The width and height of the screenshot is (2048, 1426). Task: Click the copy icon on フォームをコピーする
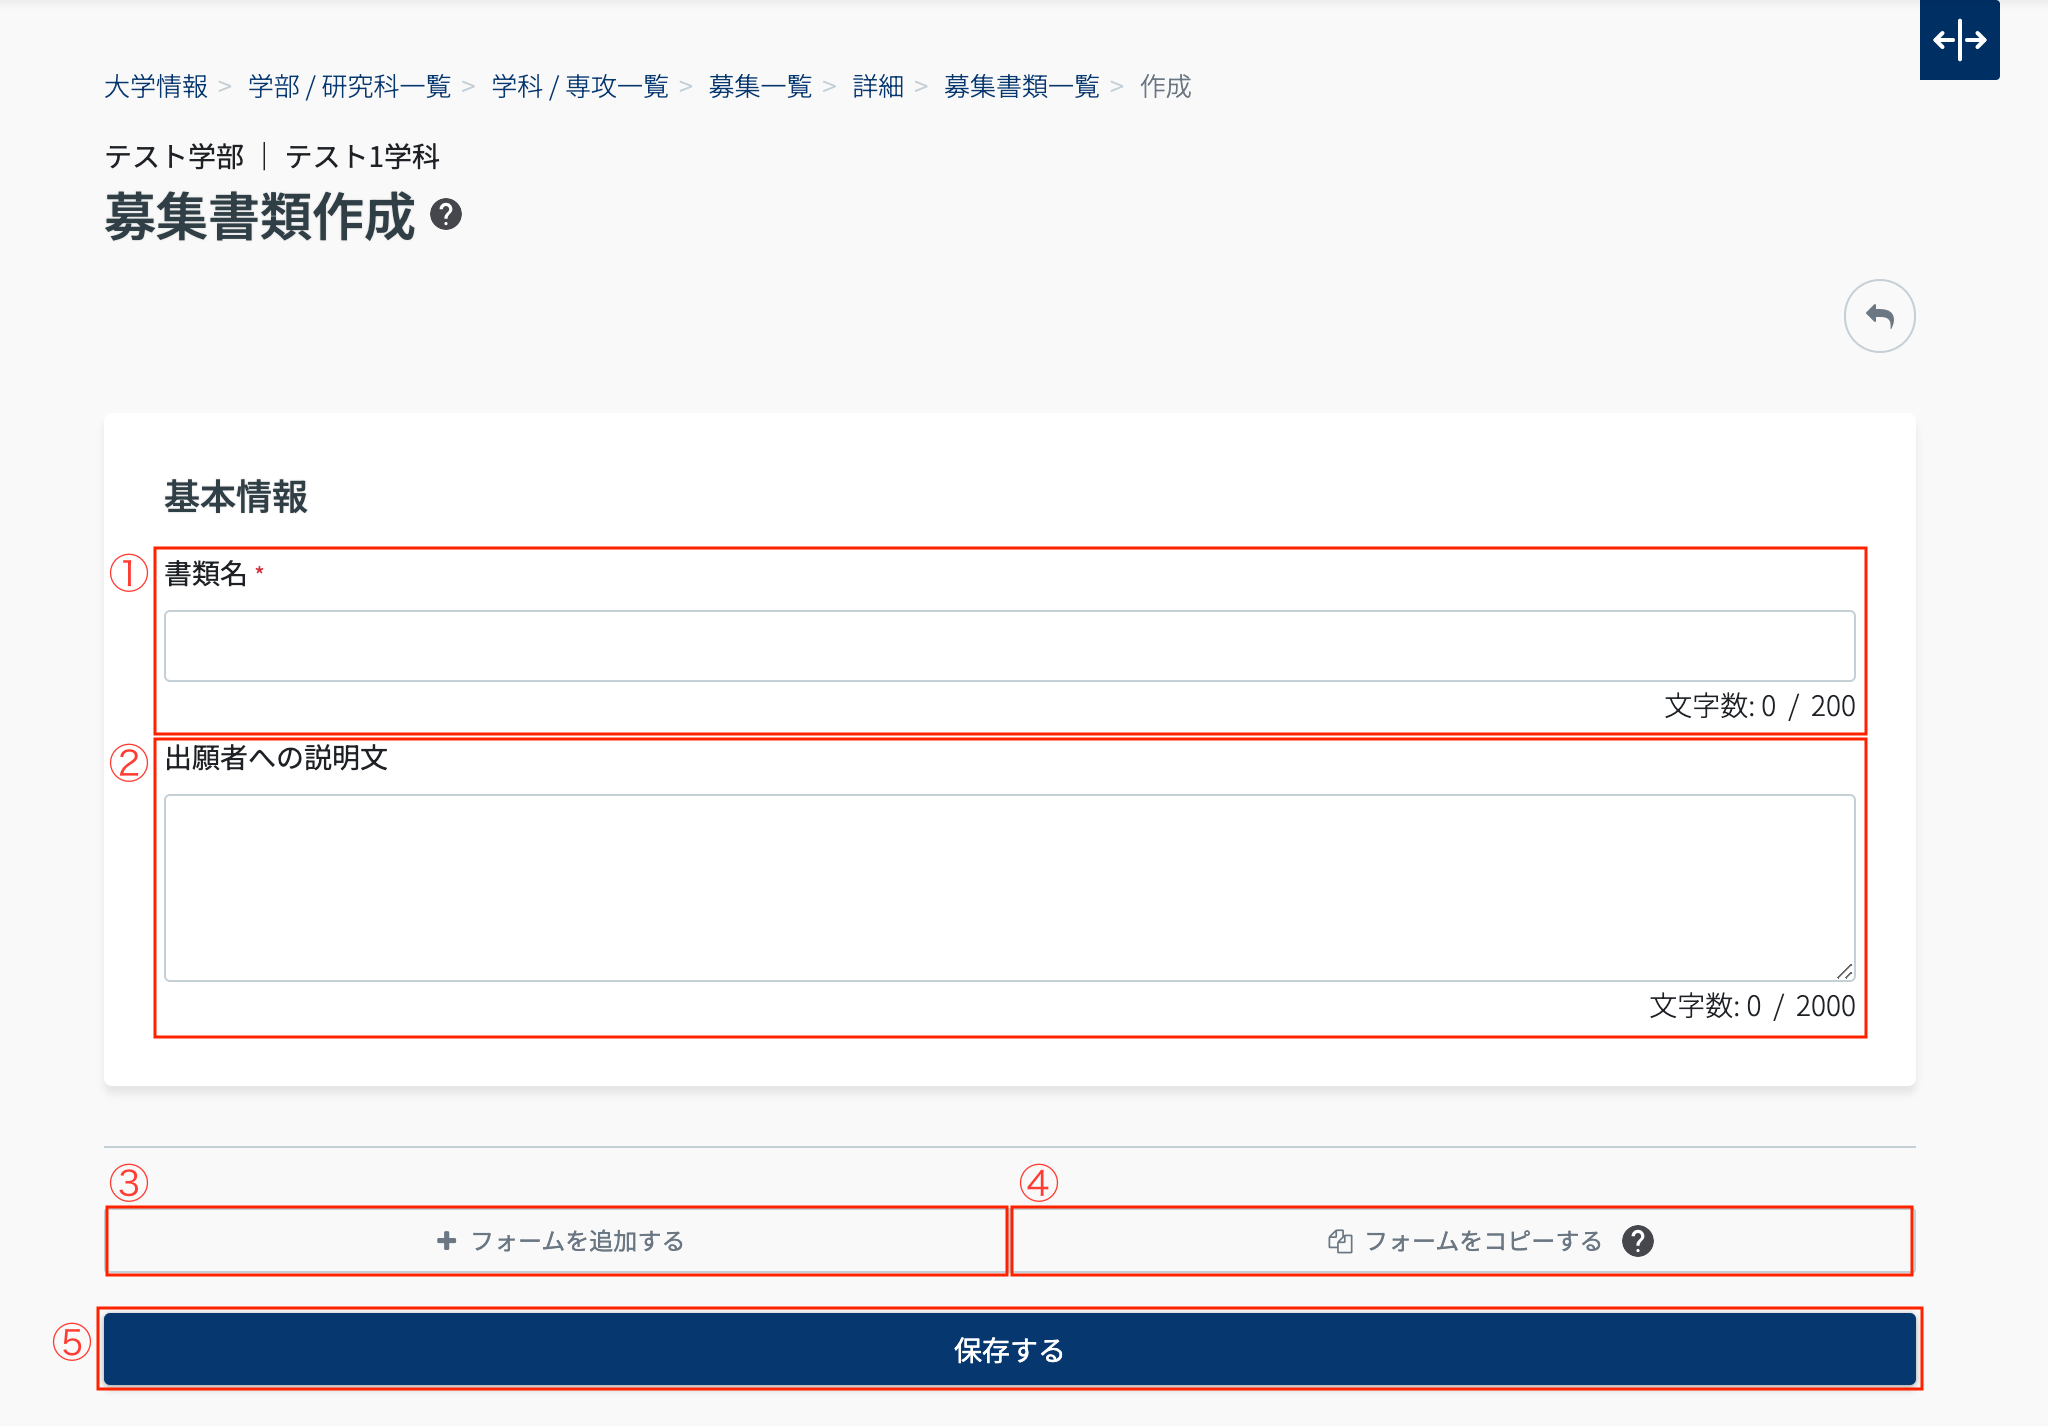click(1340, 1241)
